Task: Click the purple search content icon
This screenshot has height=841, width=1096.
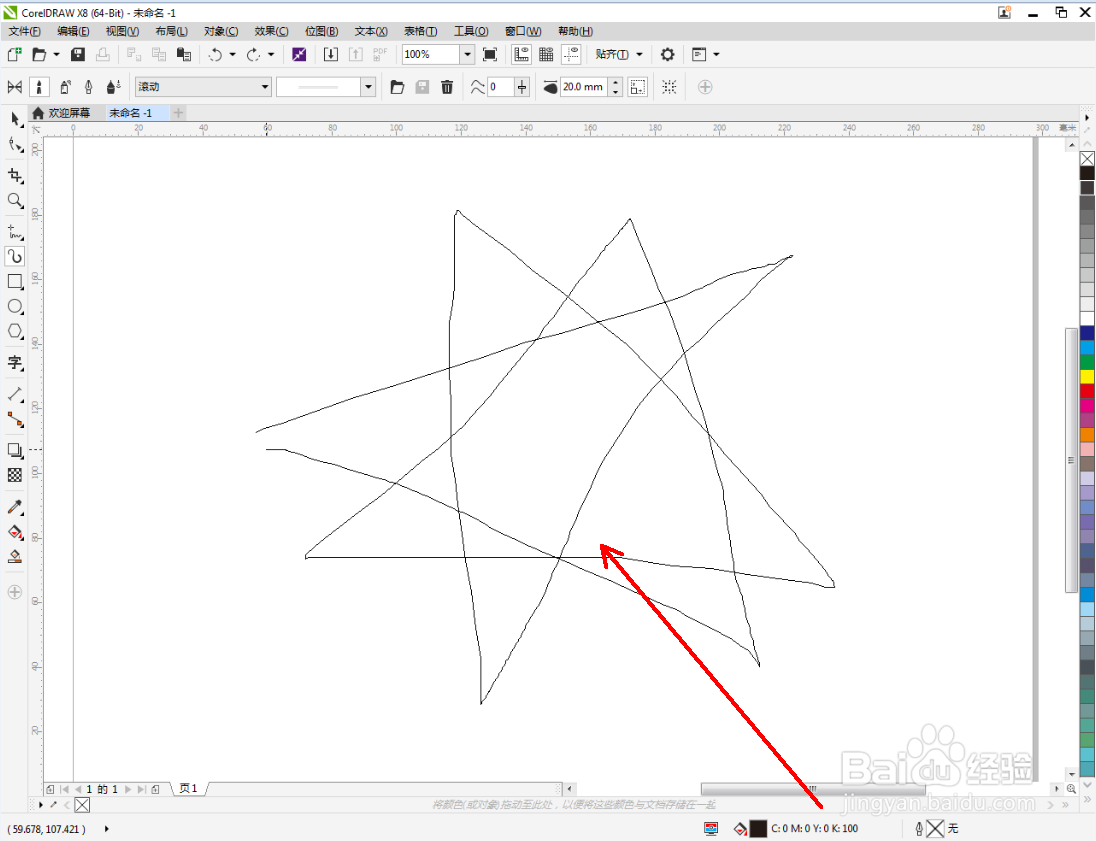Action: pyautogui.click(x=299, y=55)
